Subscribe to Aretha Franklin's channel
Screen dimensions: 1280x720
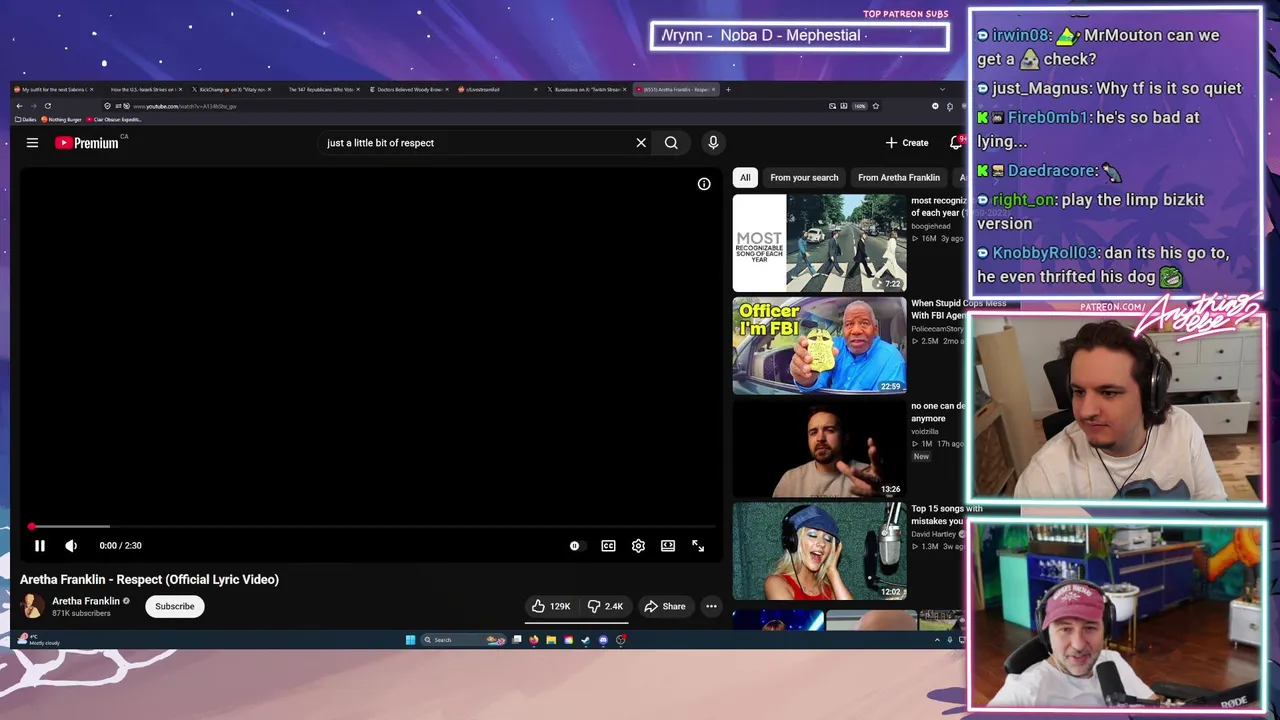(175, 606)
